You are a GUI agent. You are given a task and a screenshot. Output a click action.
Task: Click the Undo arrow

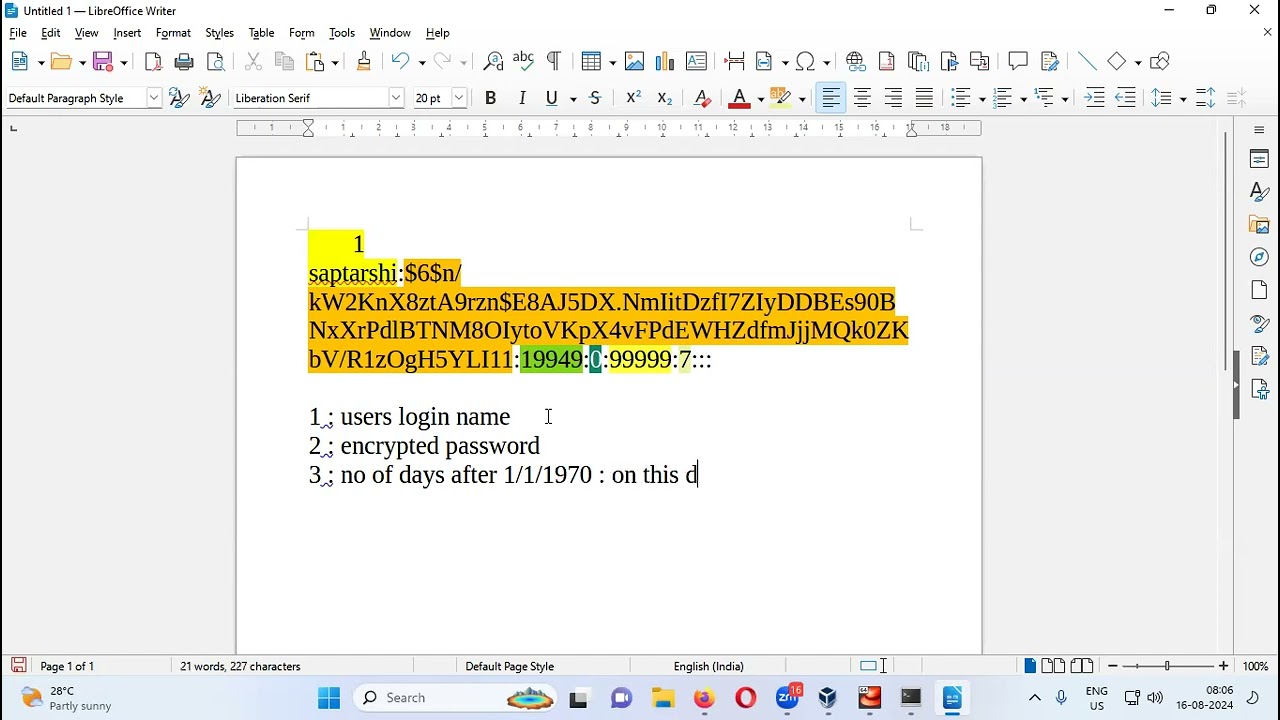pos(400,62)
